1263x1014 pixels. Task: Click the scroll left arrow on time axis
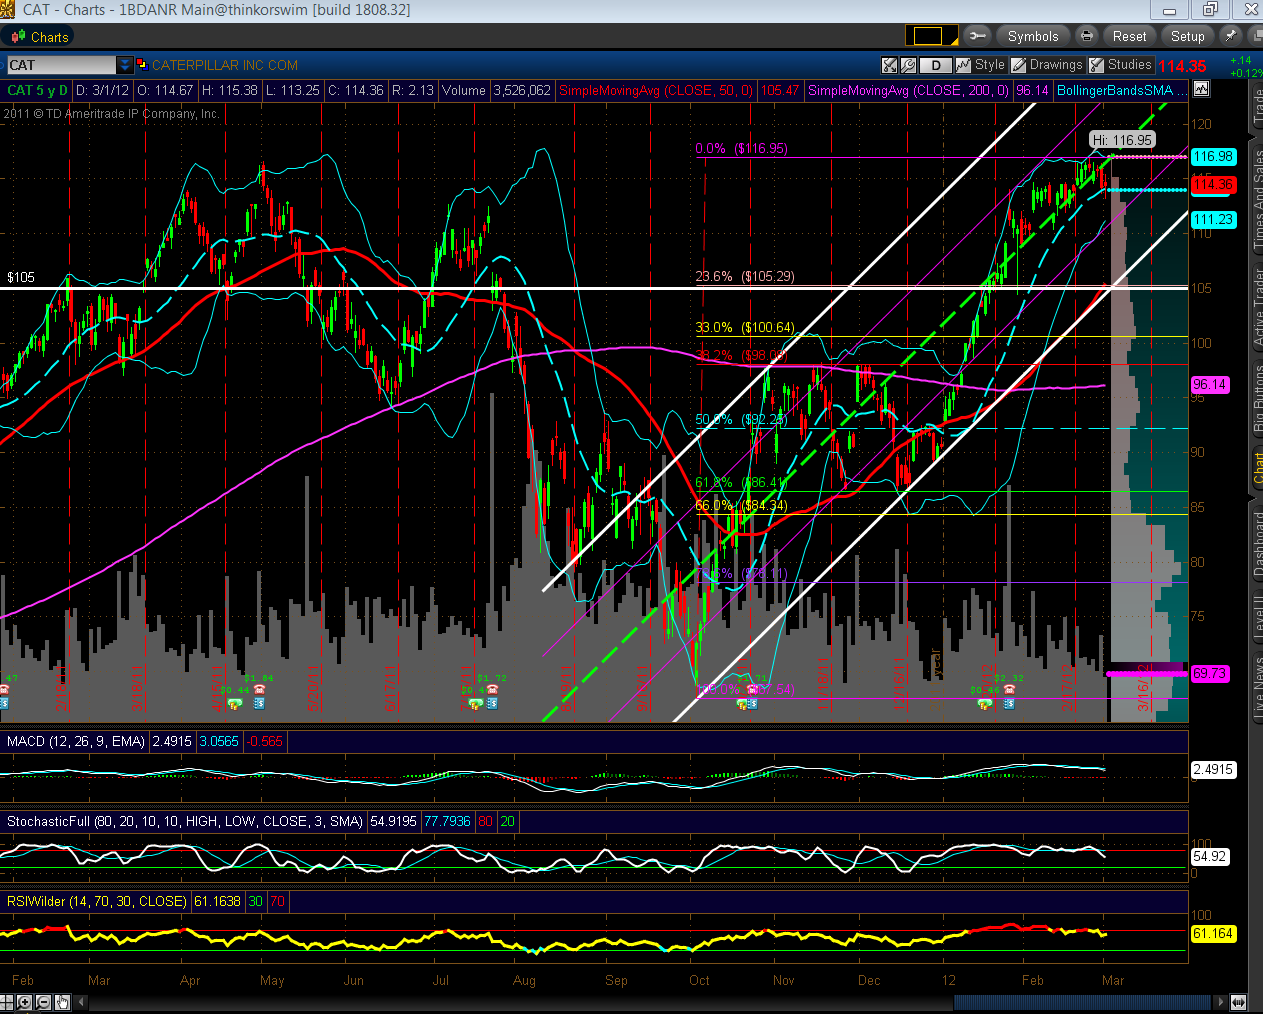point(79,1002)
